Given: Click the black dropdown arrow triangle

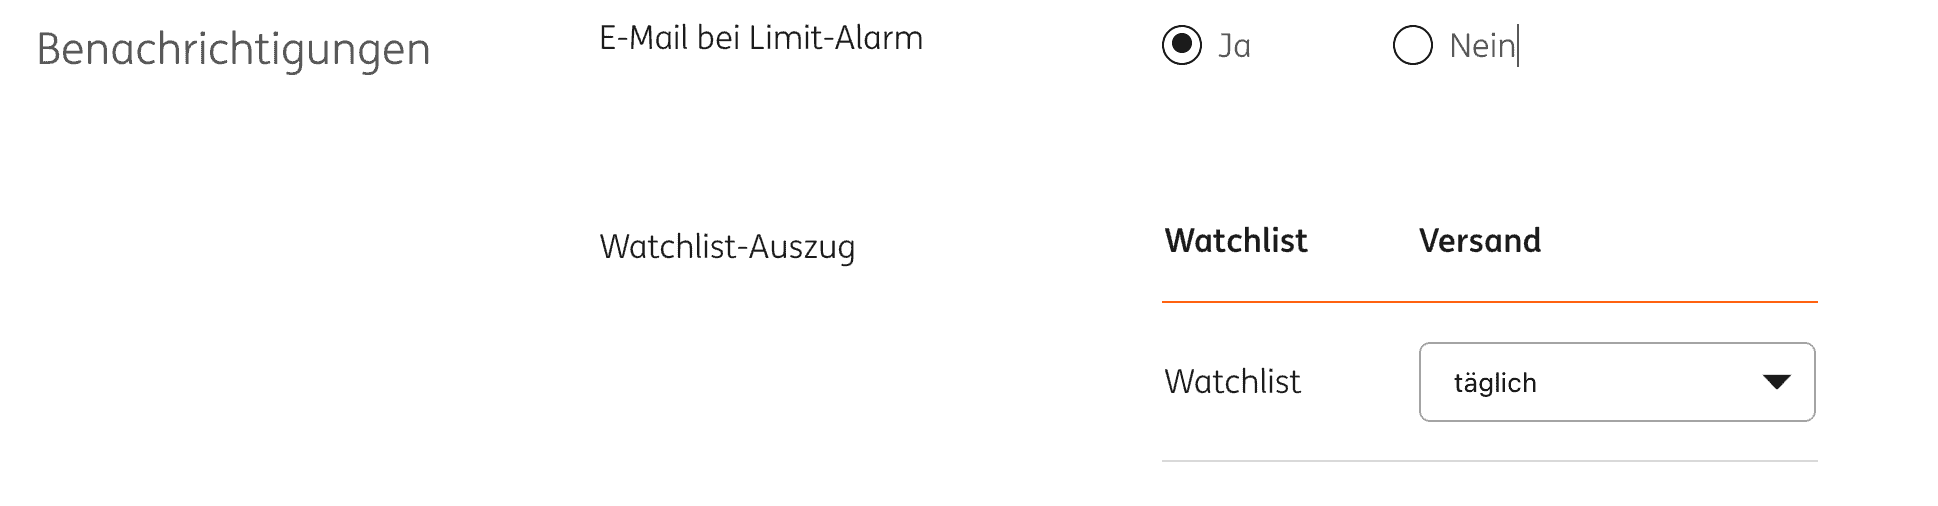Looking at the screenshot, I should coord(1776,382).
